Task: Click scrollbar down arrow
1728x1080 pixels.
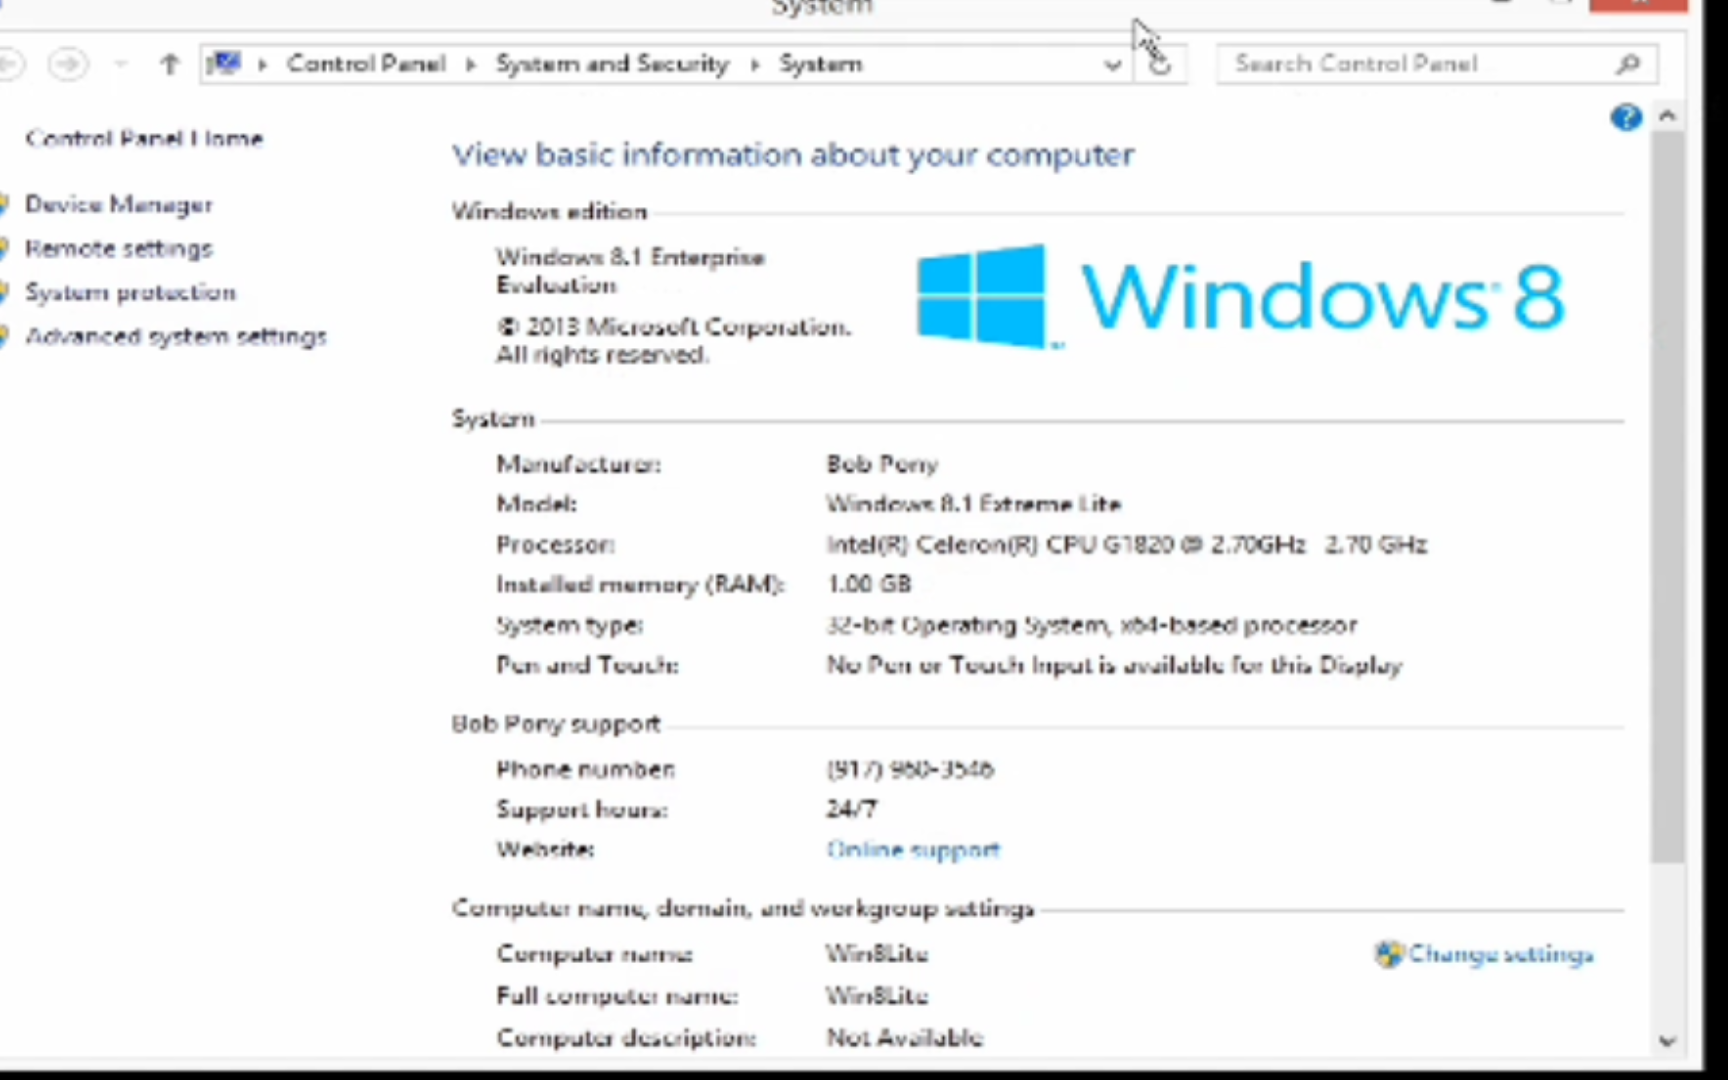Action: [x=1667, y=1041]
